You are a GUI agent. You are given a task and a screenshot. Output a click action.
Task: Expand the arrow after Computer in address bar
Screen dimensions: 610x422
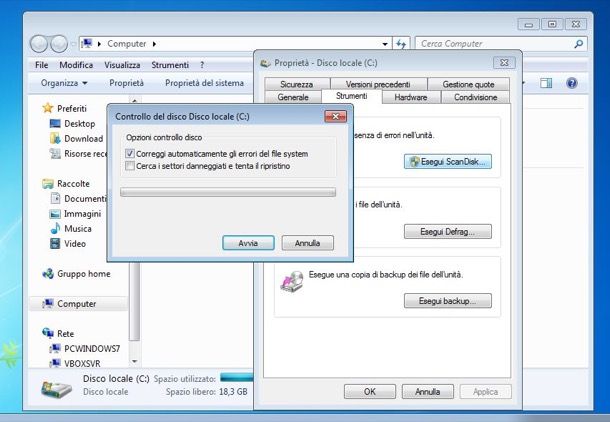coord(154,44)
